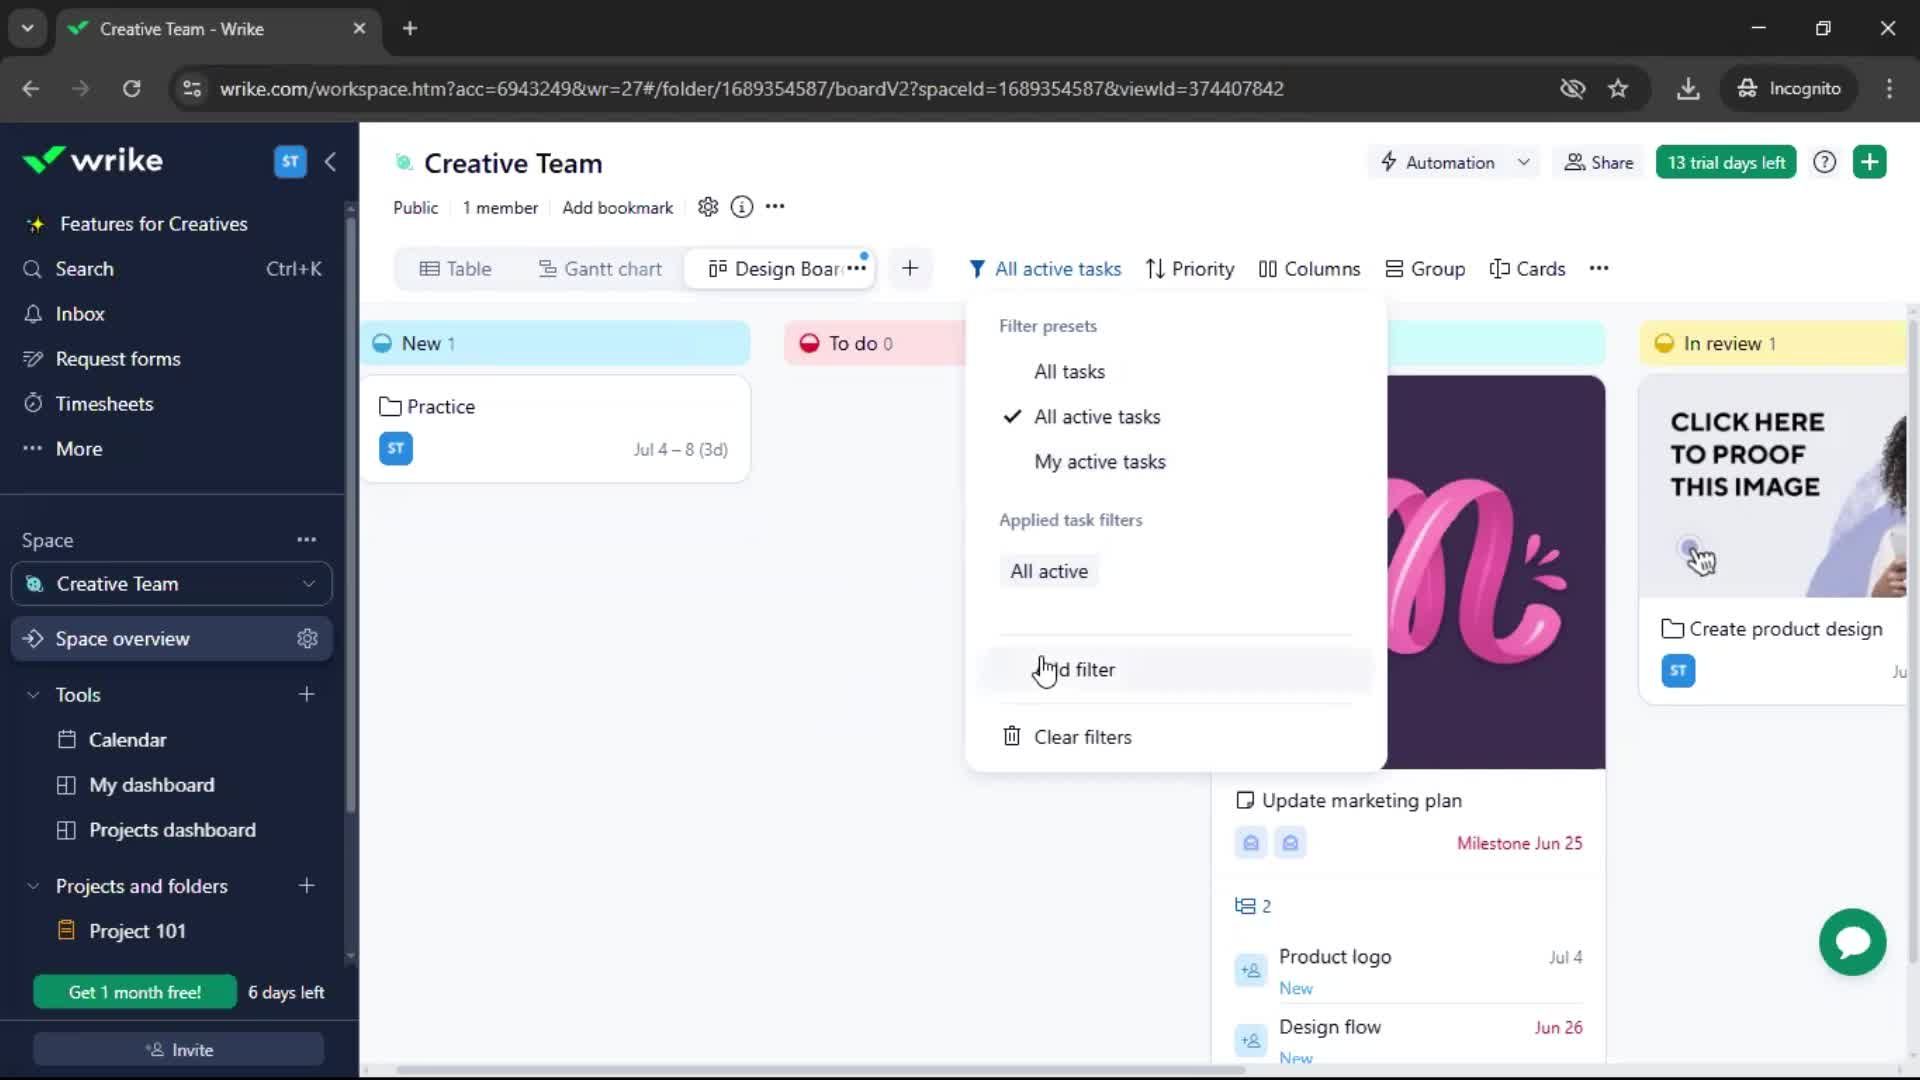Add a project or folder with plus icon

306,885
